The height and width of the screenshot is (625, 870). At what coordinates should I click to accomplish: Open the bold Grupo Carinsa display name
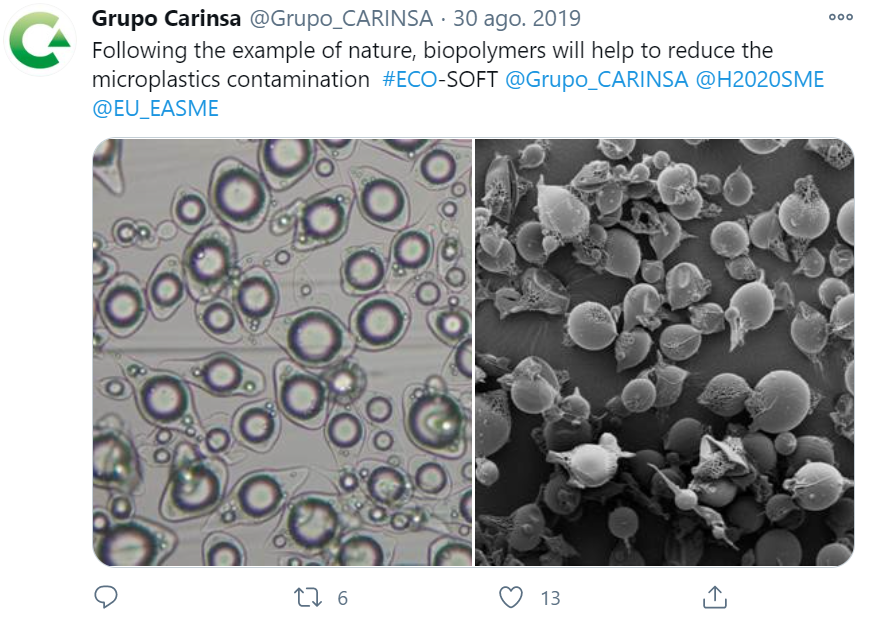pyautogui.click(x=166, y=19)
